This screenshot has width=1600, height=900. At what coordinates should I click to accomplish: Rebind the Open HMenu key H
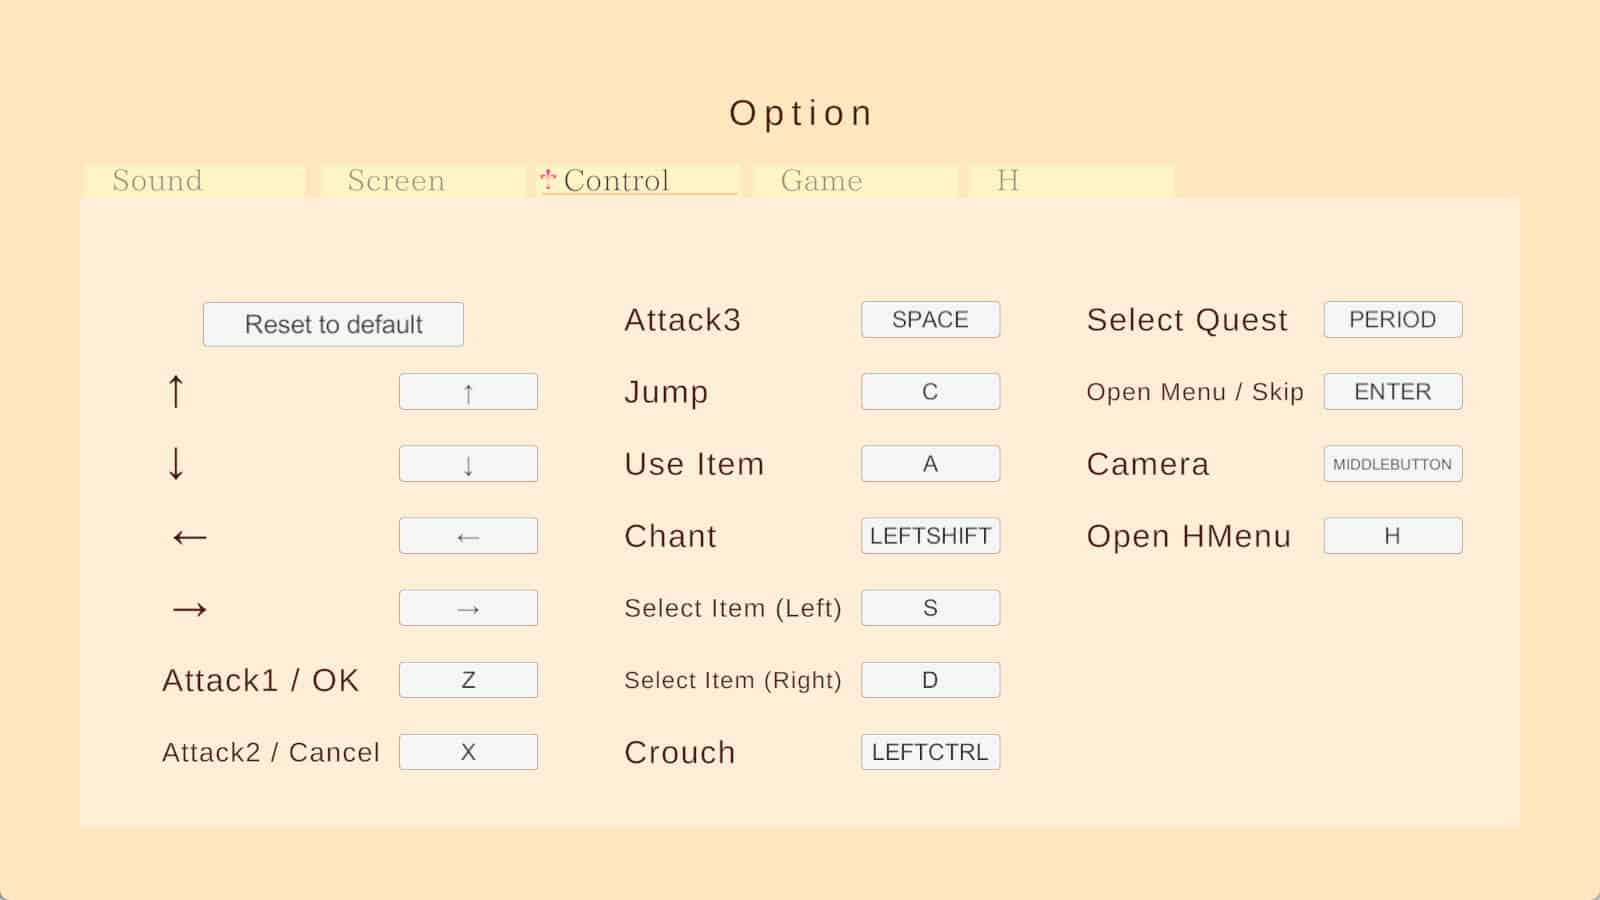click(x=1392, y=536)
